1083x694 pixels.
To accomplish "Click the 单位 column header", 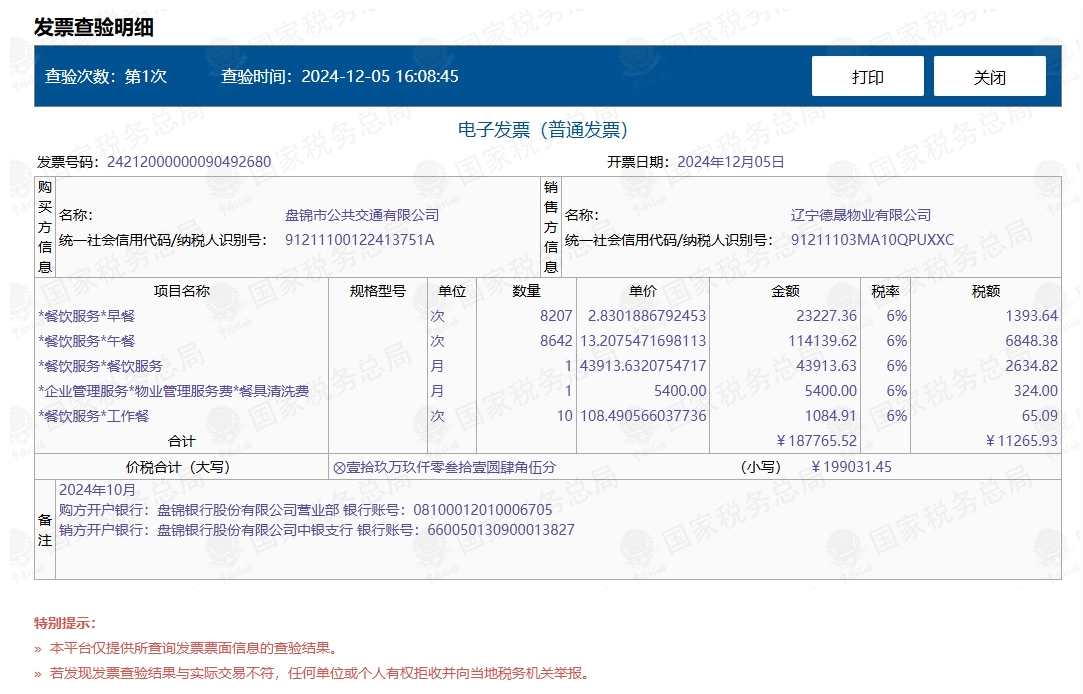I will point(452,291).
